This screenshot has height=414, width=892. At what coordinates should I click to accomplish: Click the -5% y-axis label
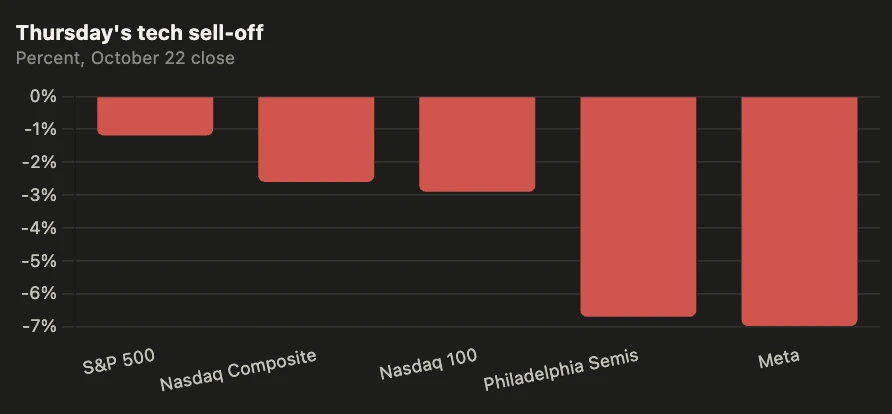click(x=40, y=261)
